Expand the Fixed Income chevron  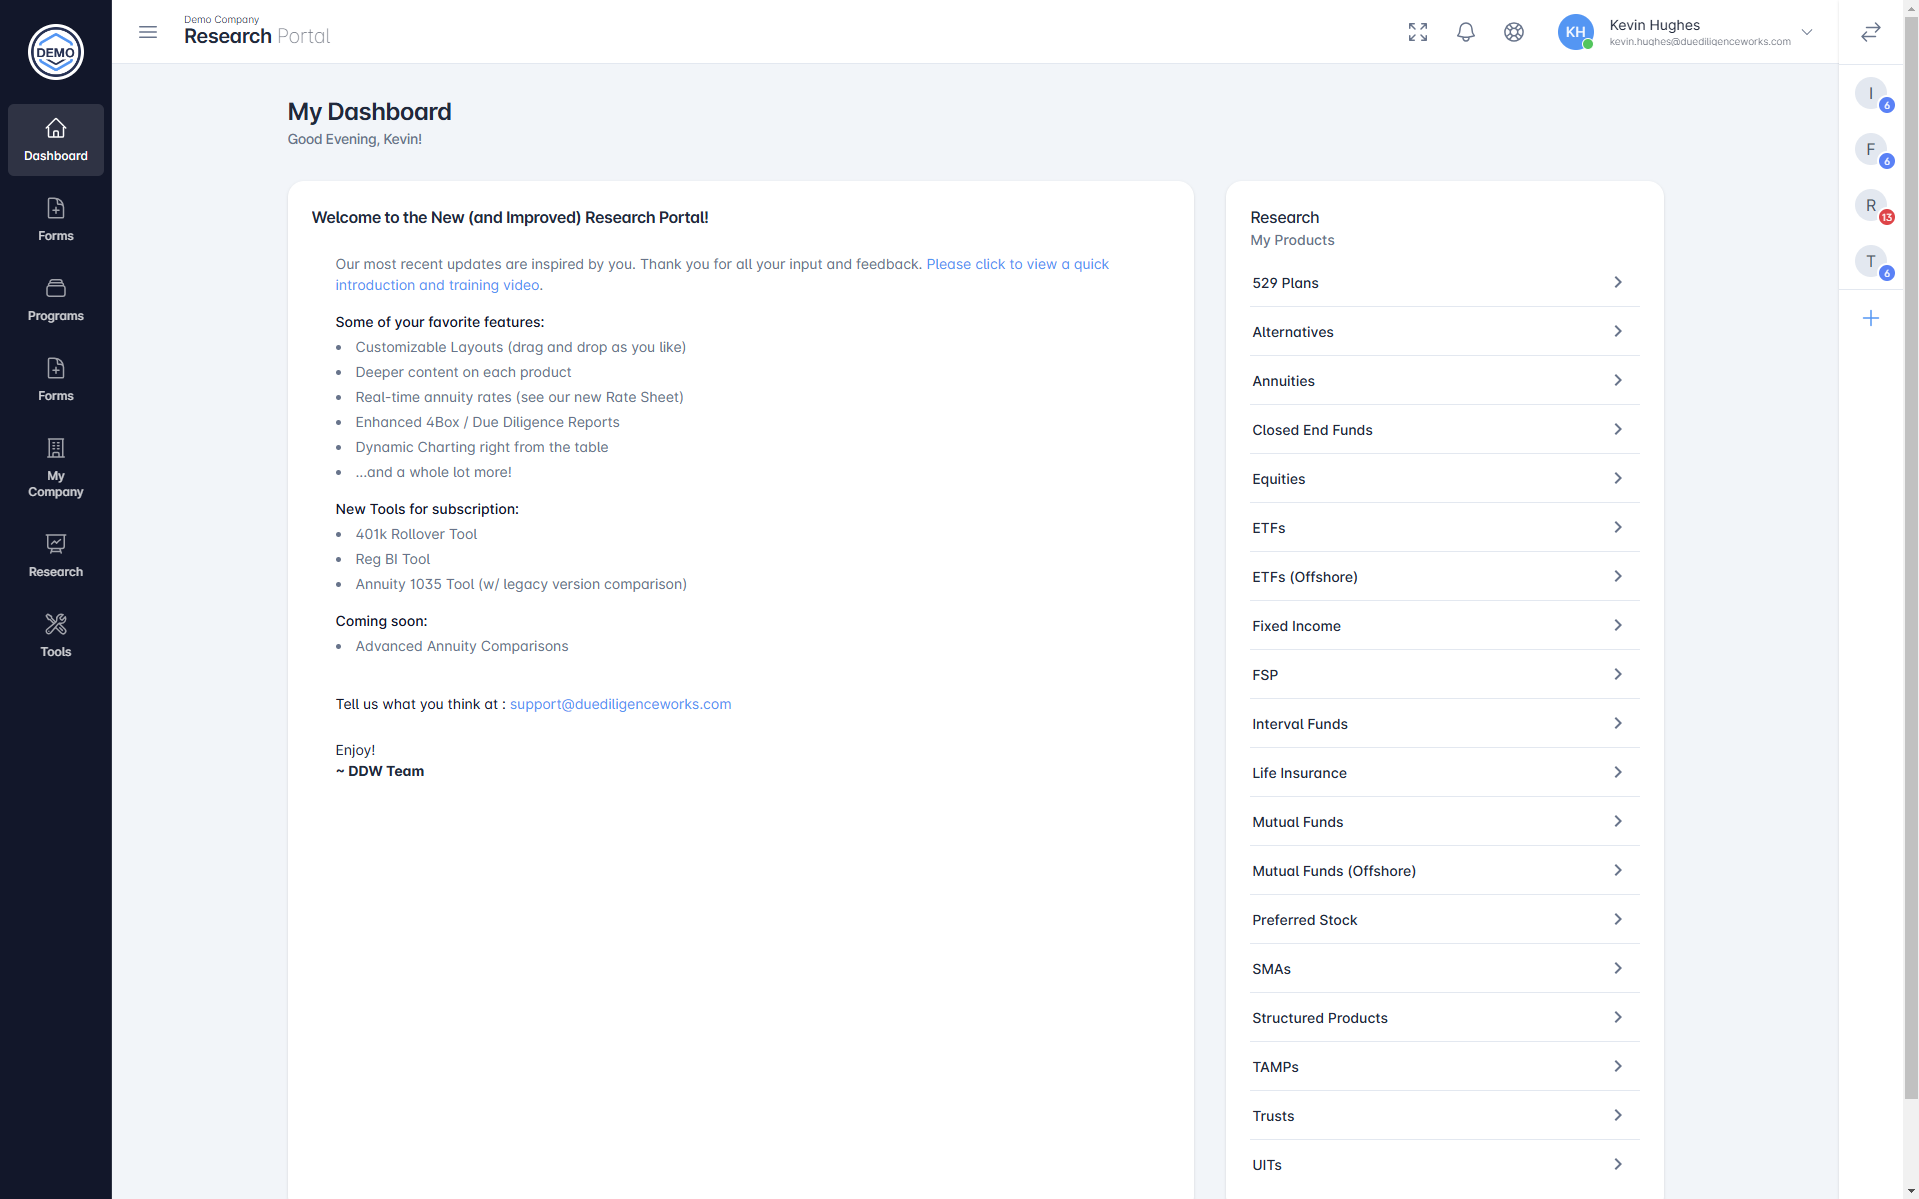(1618, 625)
